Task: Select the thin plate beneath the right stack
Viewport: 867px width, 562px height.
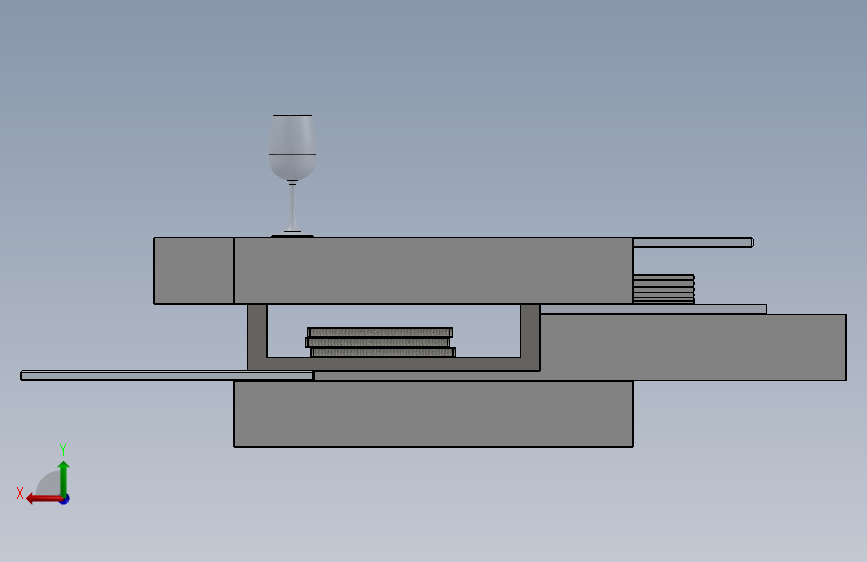Action: pos(654,309)
